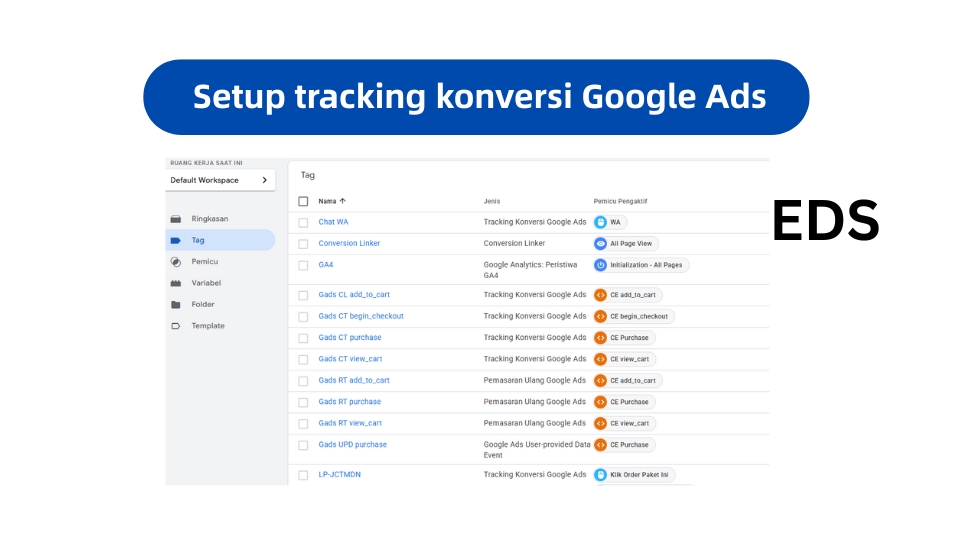
Task: Click the Template label icon in sidebar
Action: pyautogui.click(x=176, y=326)
